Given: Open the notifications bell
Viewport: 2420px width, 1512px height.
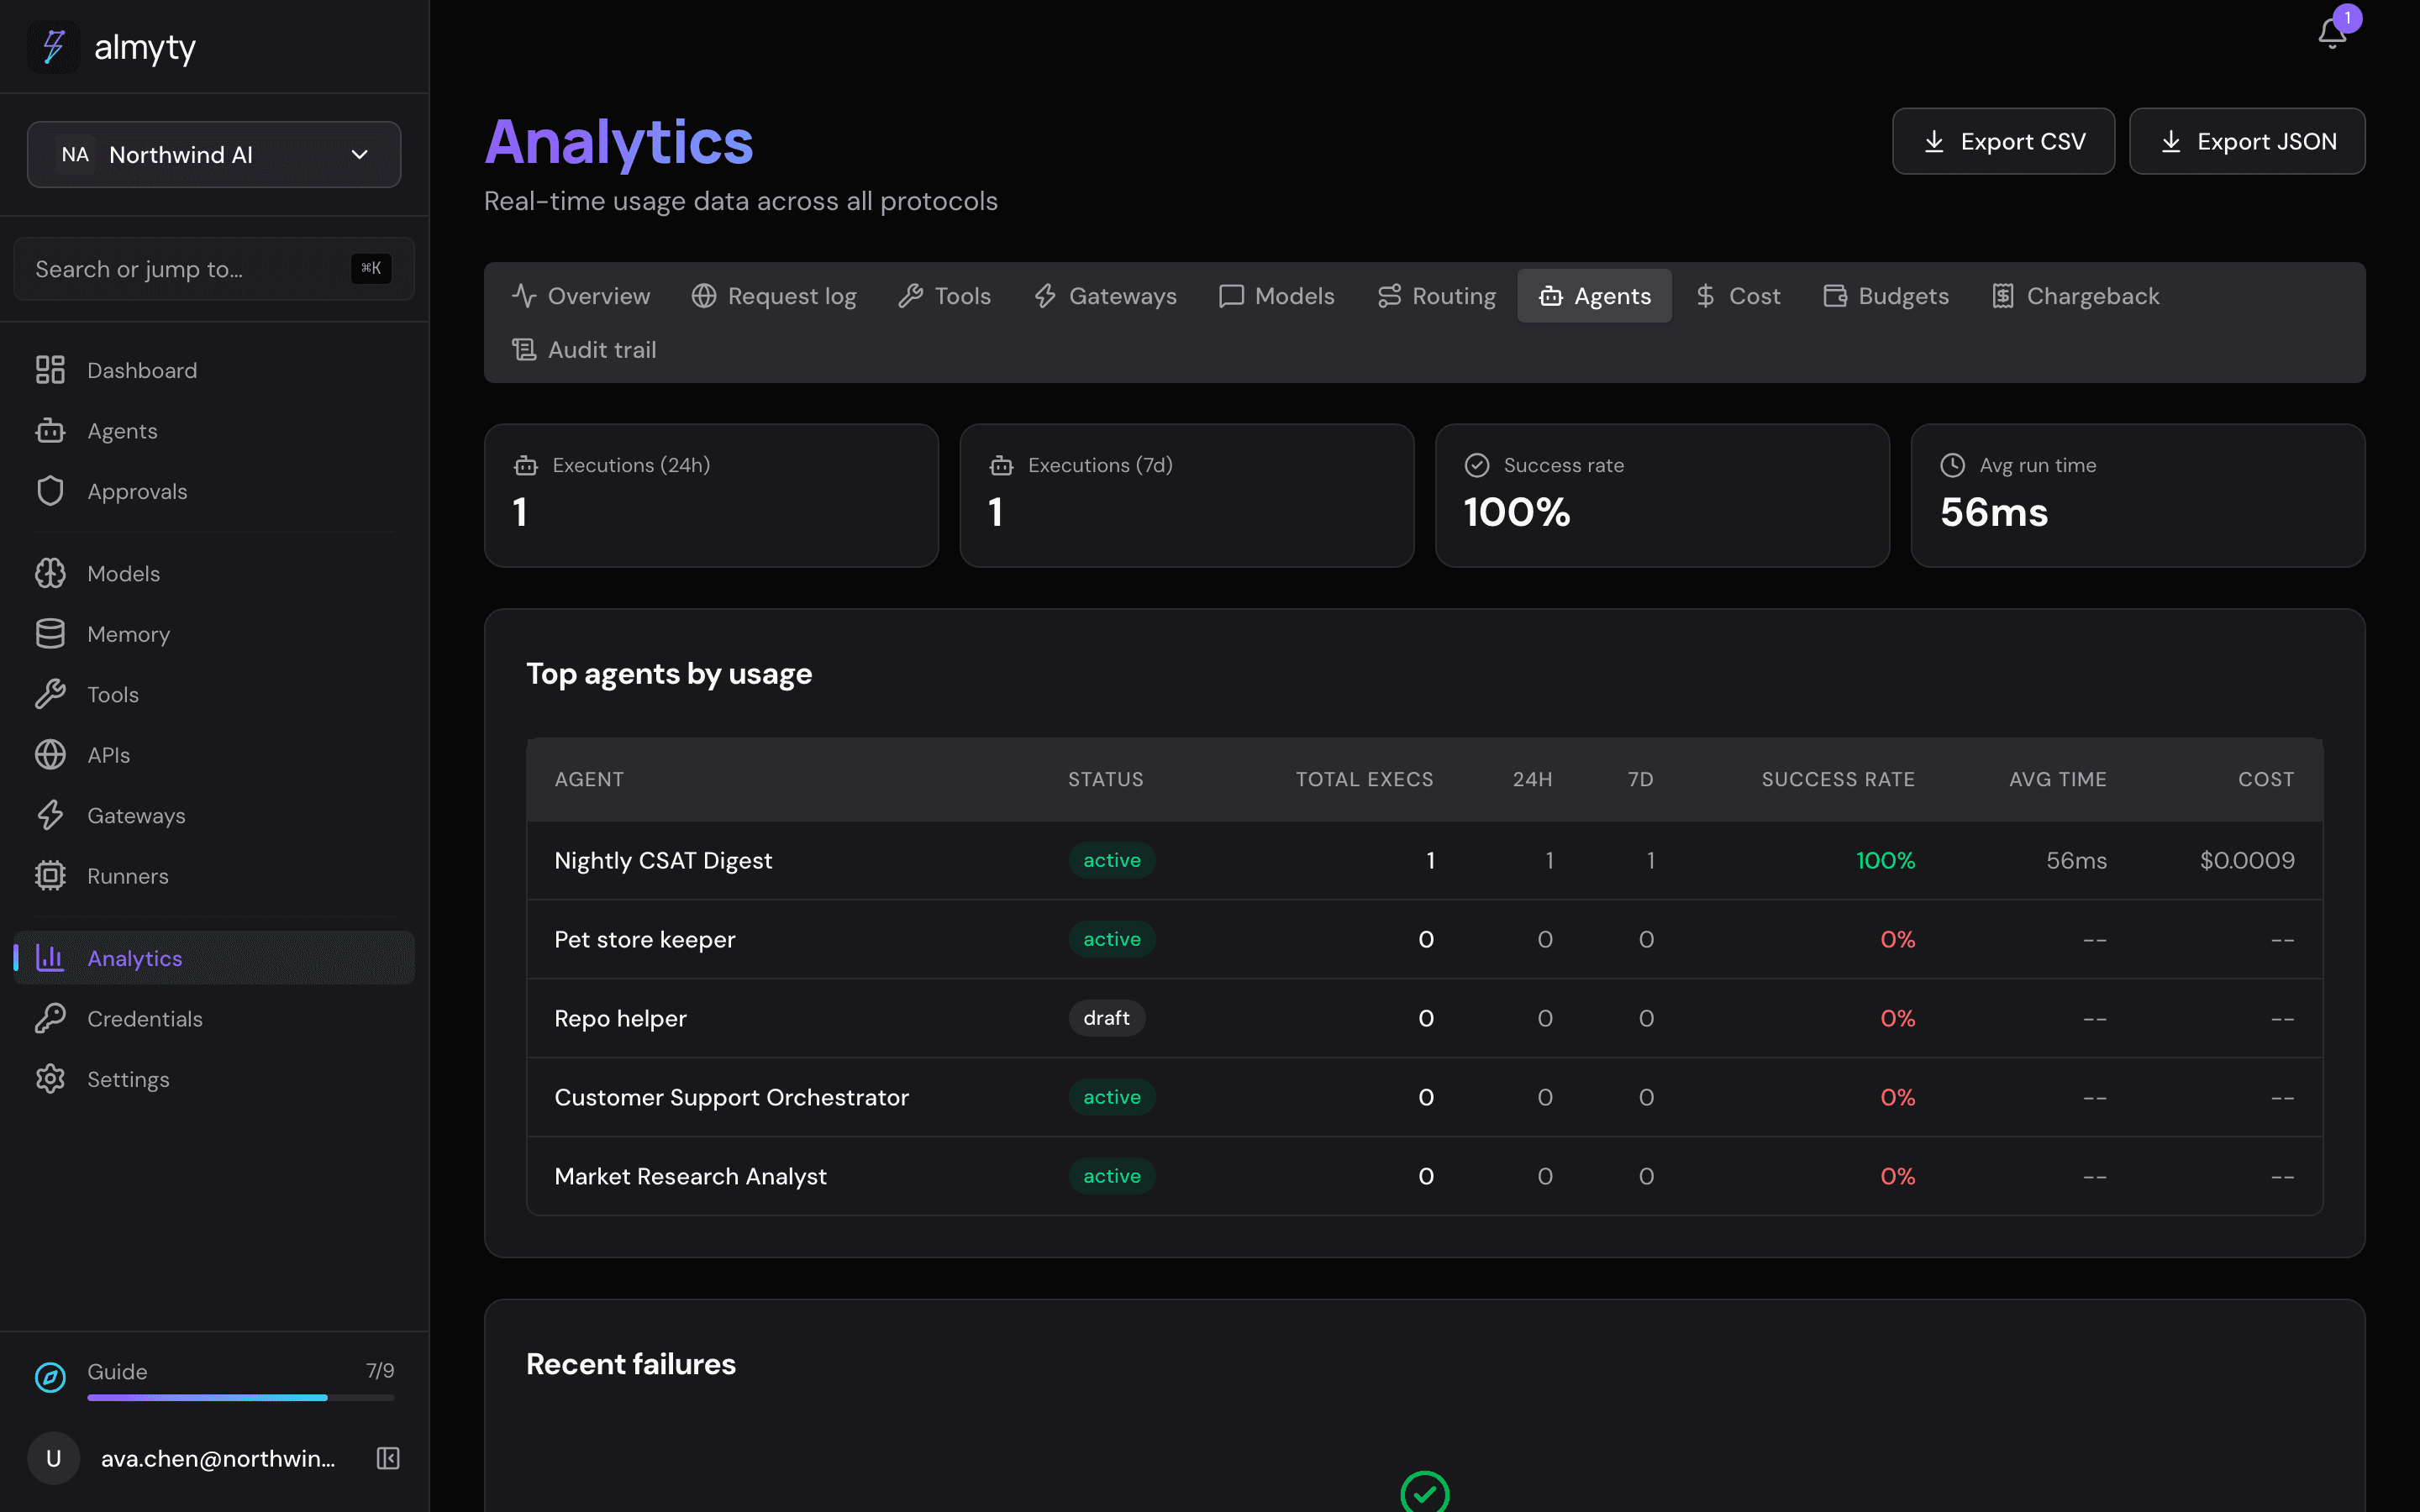Looking at the screenshot, I should (x=2332, y=33).
